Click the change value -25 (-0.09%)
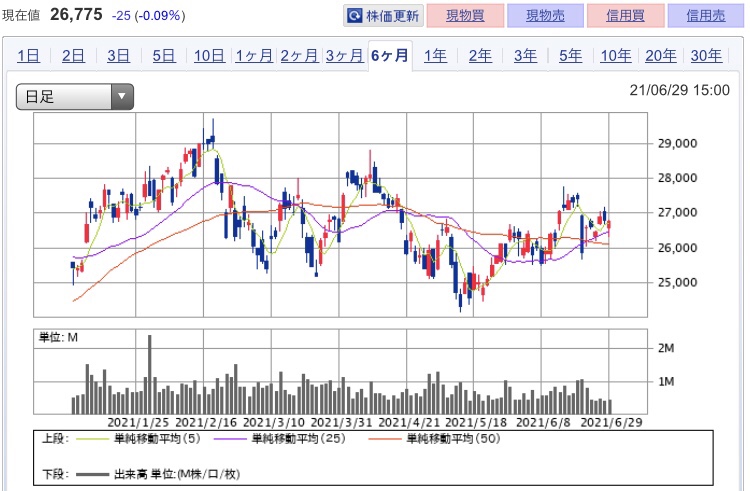 point(148,16)
